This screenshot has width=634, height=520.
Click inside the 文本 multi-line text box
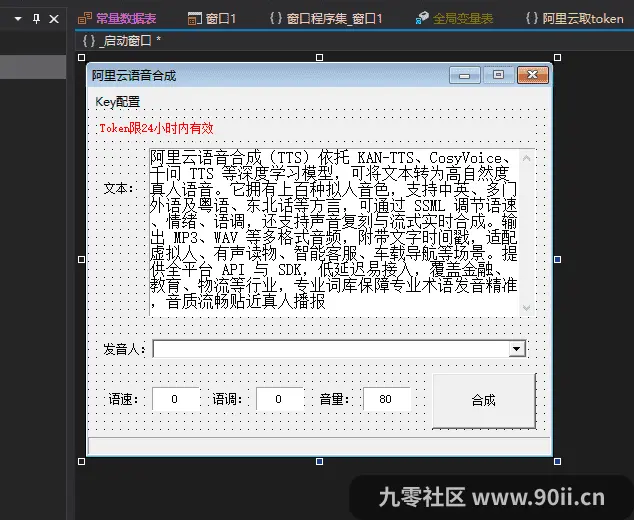coord(334,233)
